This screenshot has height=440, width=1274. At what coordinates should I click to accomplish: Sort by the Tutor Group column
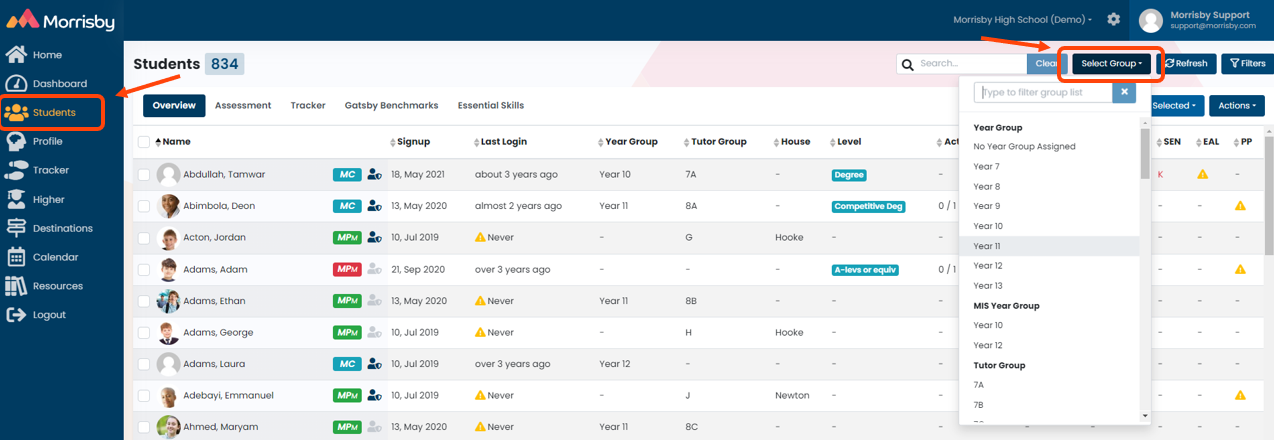coord(714,142)
